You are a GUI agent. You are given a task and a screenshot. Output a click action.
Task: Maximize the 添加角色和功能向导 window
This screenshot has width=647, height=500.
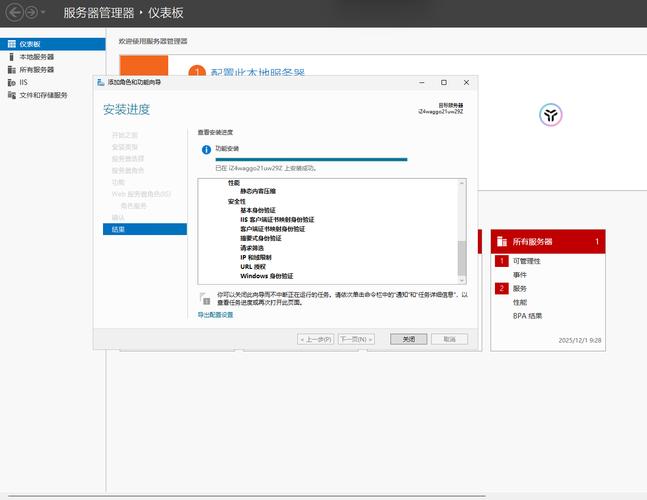coord(444,83)
